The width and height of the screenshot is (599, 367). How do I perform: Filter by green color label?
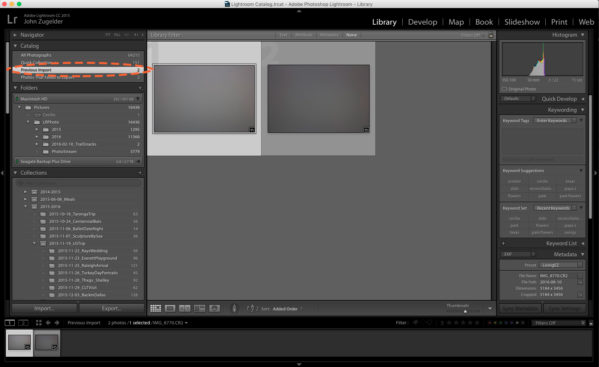point(501,323)
